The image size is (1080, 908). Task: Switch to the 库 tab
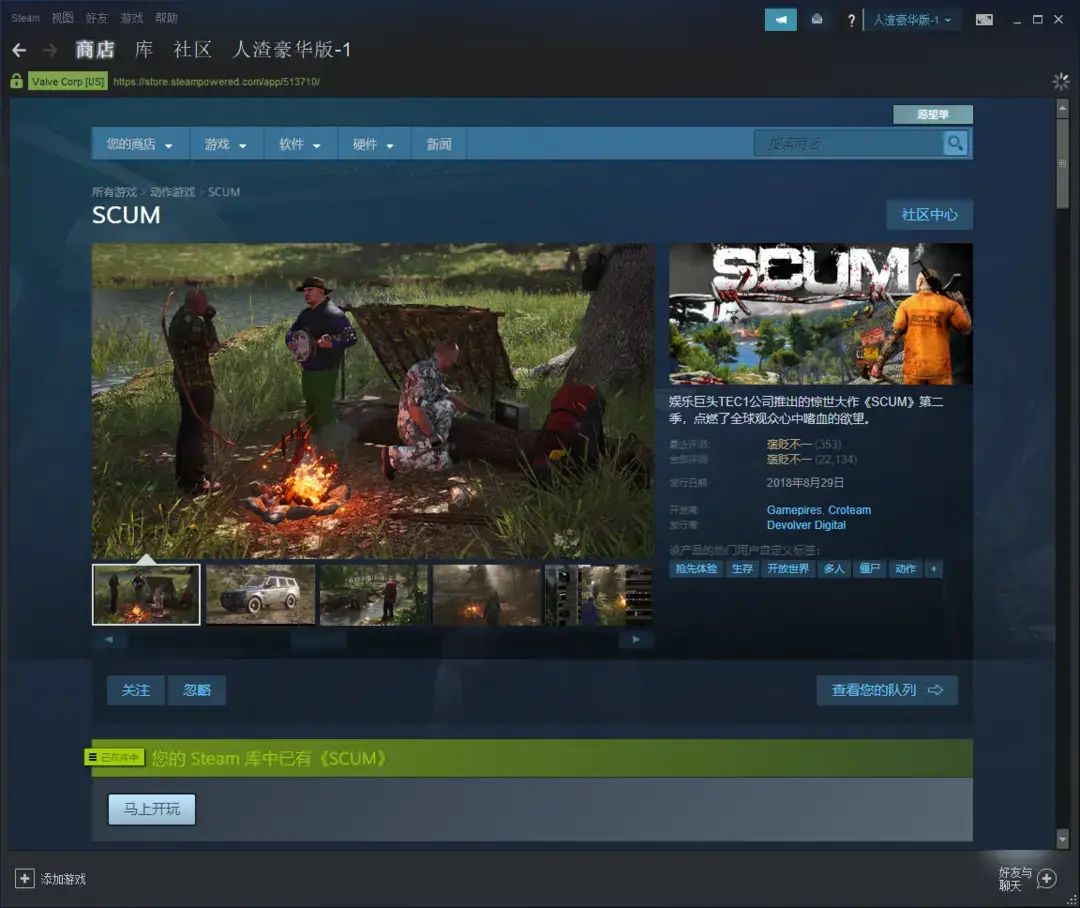click(x=144, y=50)
